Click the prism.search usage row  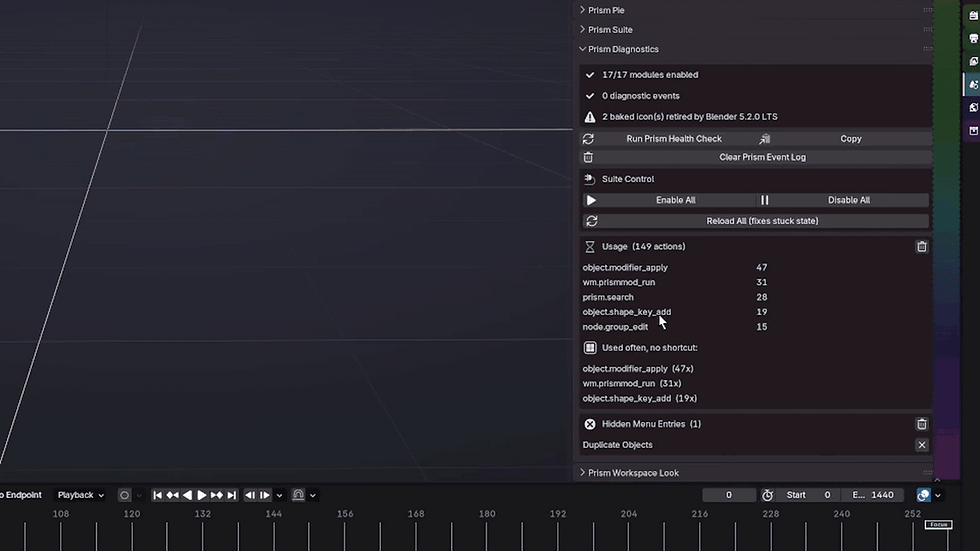(x=675, y=297)
